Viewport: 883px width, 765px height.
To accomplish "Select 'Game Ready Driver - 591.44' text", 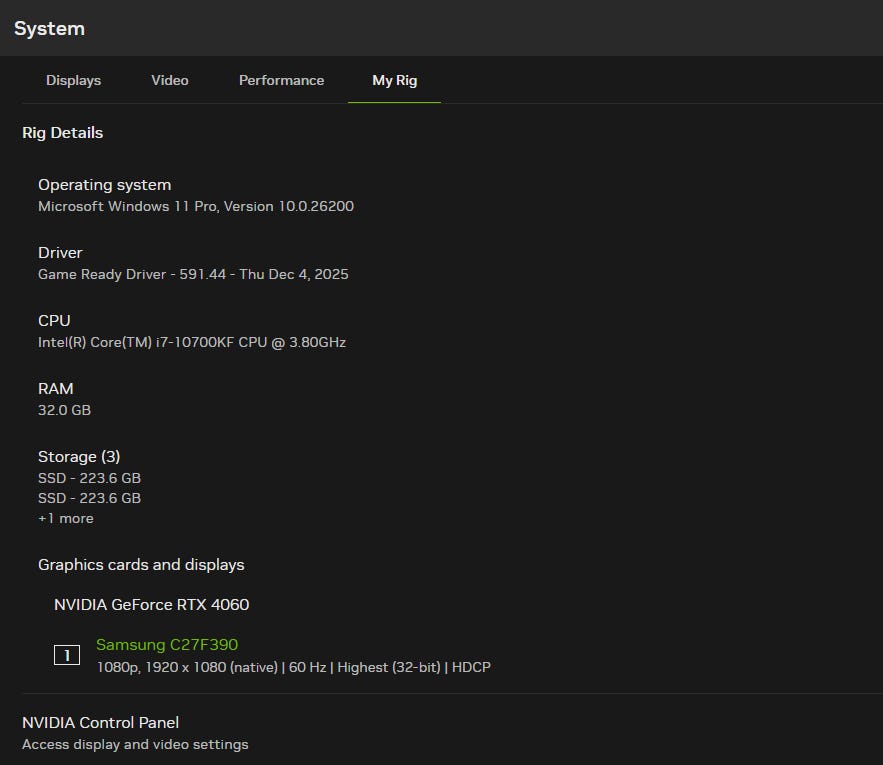I will tap(132, 274).
